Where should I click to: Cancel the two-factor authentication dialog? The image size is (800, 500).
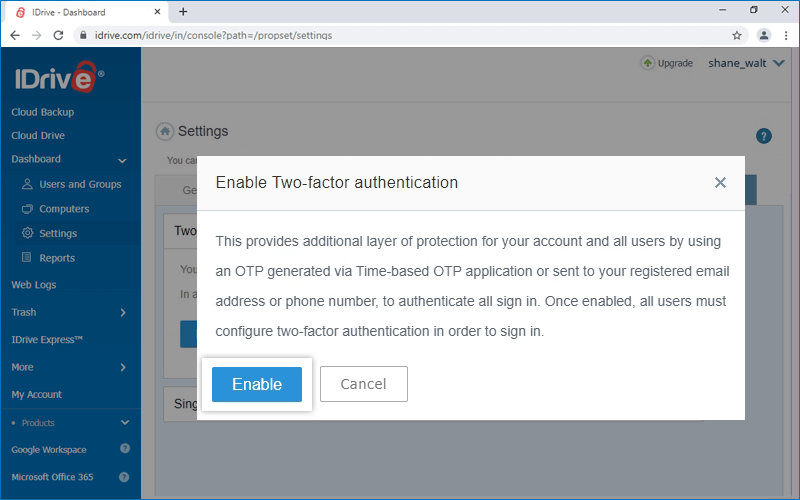pos(363,384)
